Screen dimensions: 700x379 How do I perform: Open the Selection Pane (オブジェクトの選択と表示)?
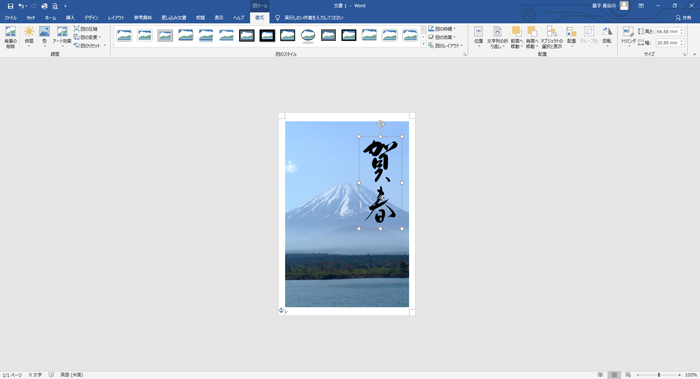tap(552, 37)
